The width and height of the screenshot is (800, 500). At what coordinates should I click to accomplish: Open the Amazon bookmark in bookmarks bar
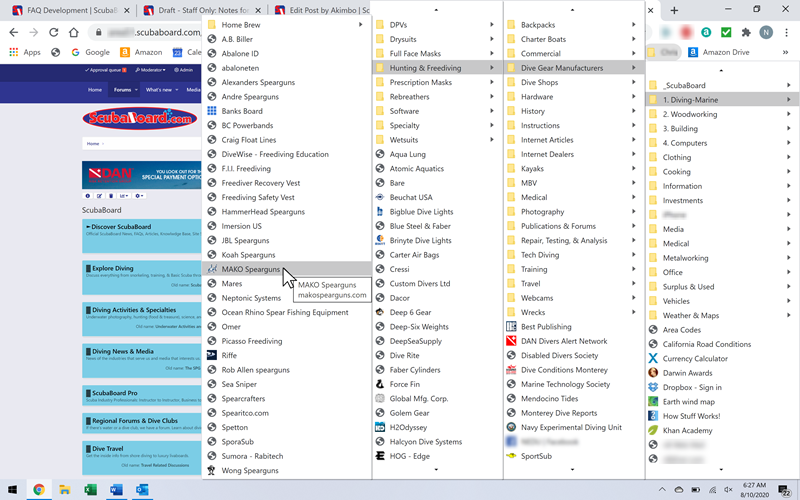141,52
